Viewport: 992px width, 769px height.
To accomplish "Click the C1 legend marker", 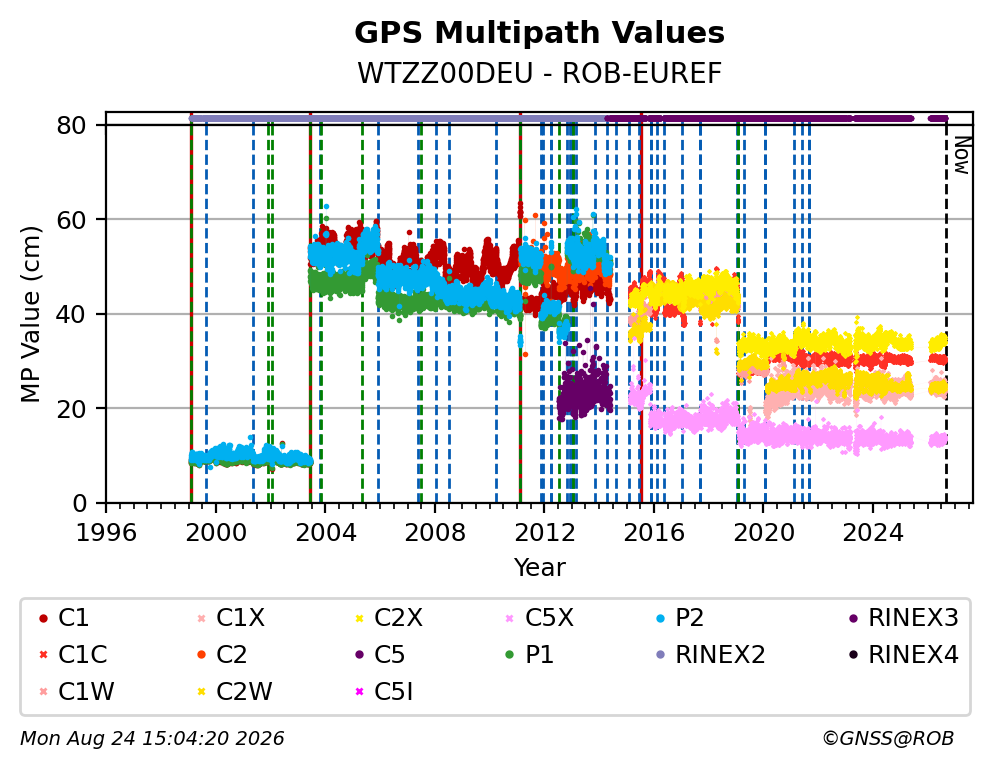I will (x=43, y=618).
